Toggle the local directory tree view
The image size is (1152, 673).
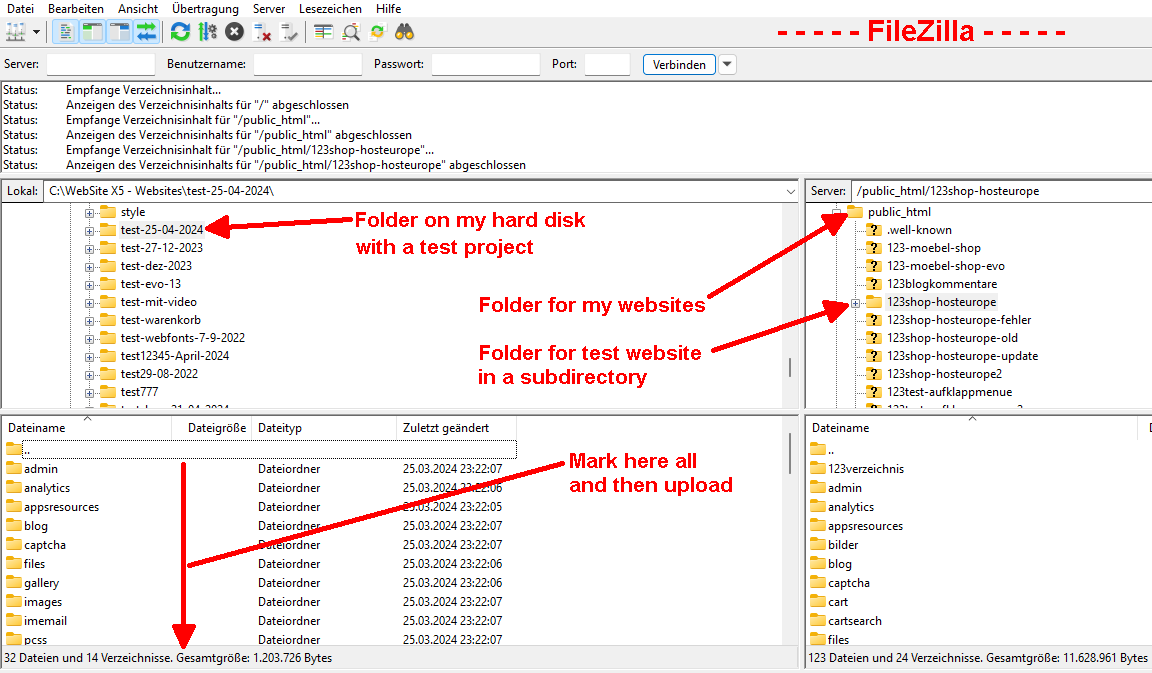click(x=92, y=32)
